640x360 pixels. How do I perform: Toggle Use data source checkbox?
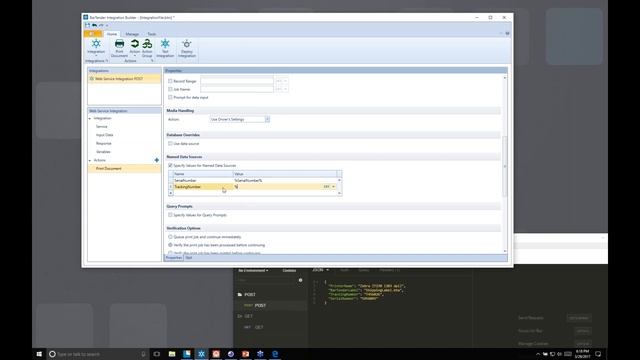pos(170,144)
